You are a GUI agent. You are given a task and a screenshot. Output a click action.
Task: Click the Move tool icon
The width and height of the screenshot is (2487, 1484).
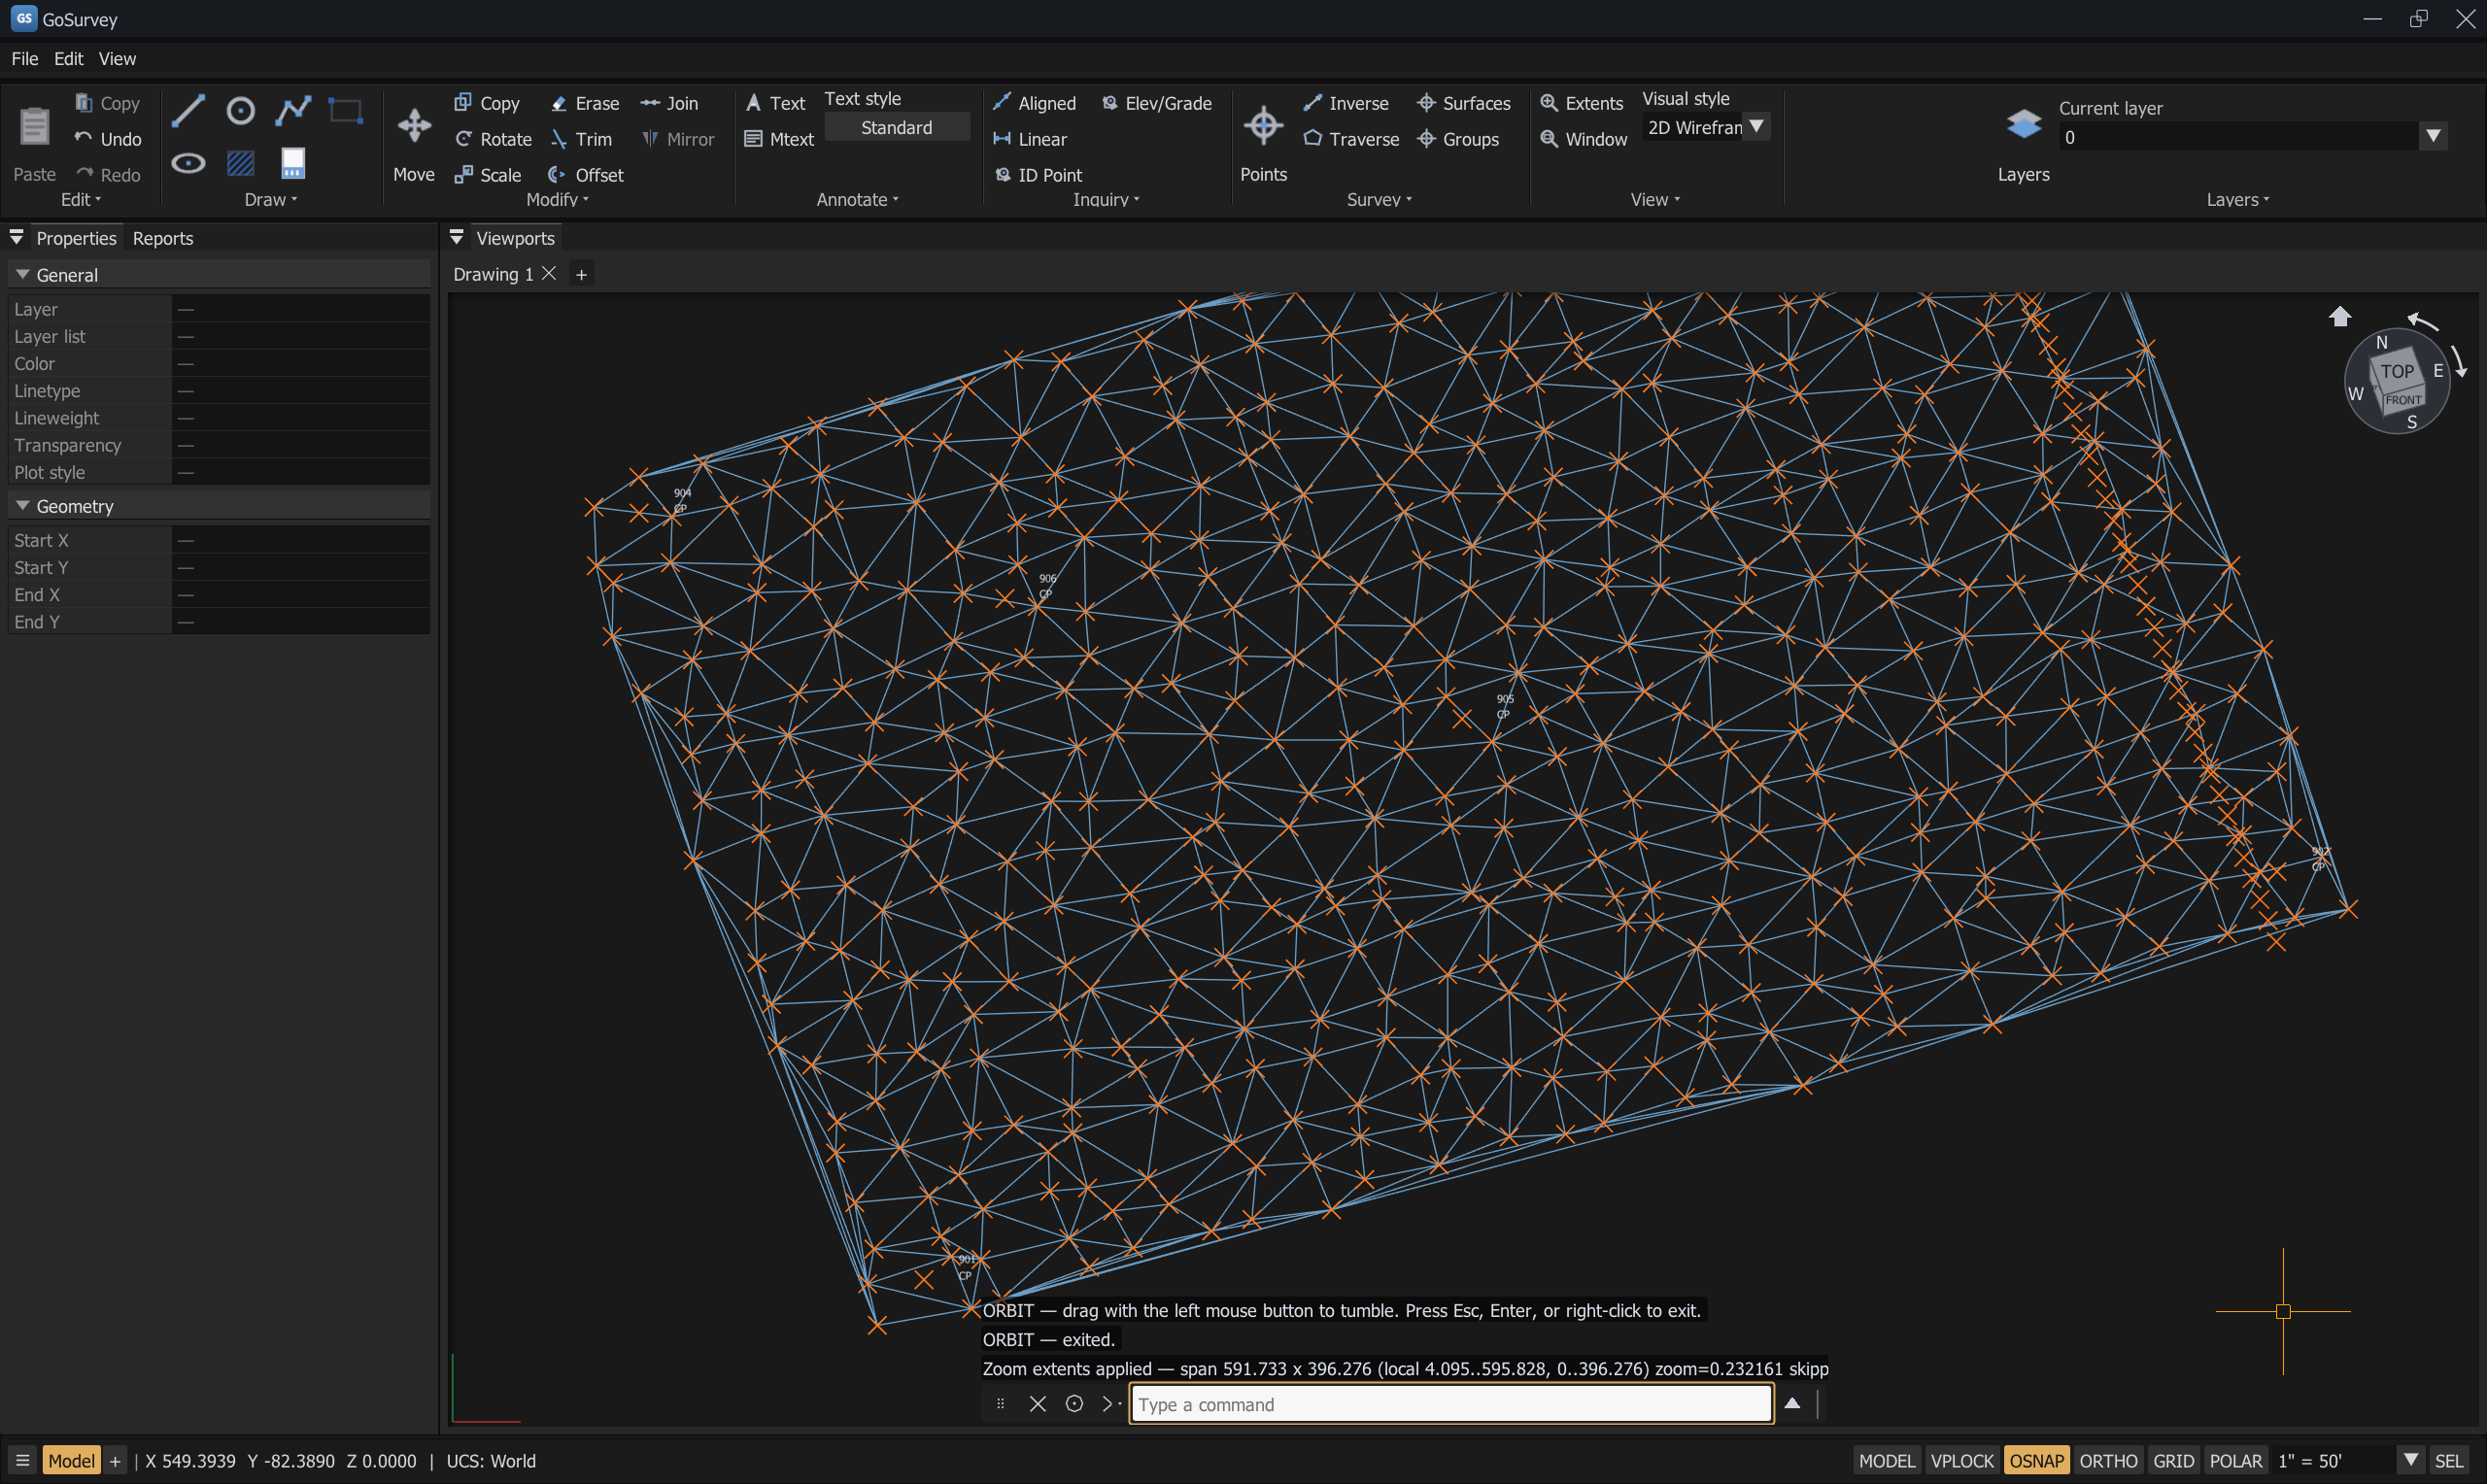[x=414, y=125]
